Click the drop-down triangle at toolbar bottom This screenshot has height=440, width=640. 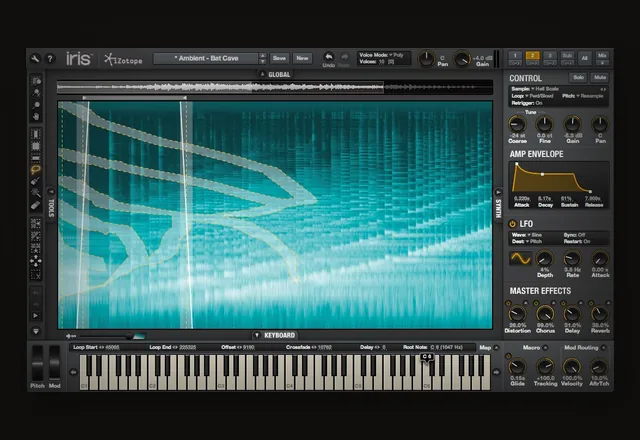click(36, 331)
